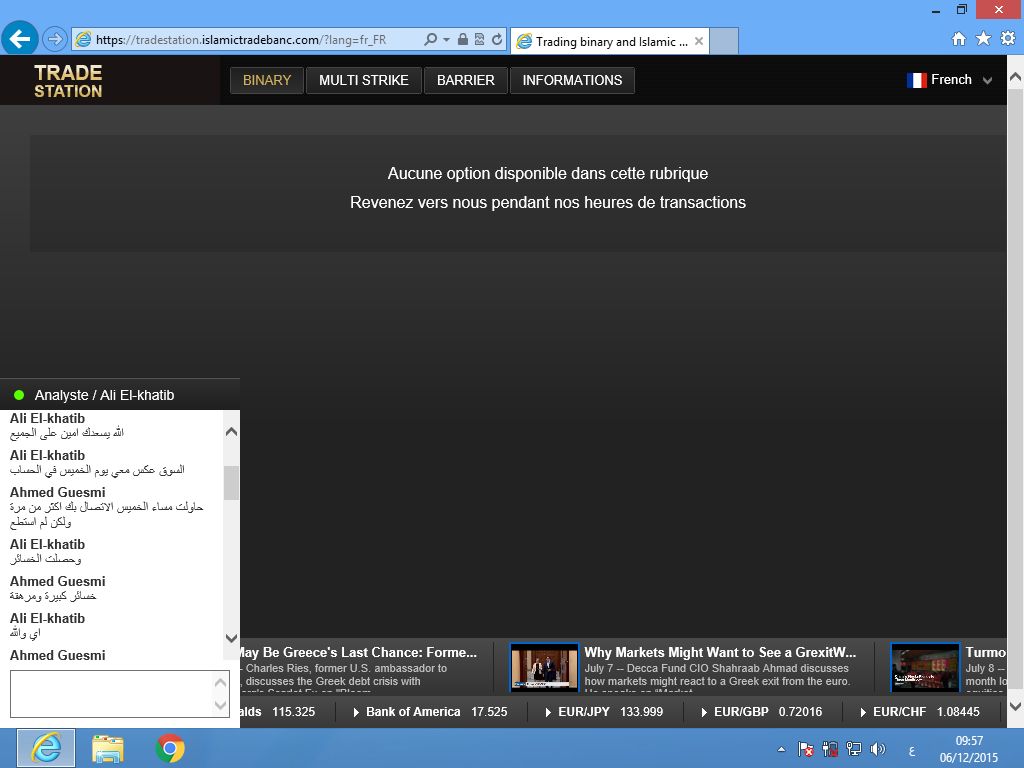Open a new blank browser tab
The image size is (1024, 768).
(724, 41)
